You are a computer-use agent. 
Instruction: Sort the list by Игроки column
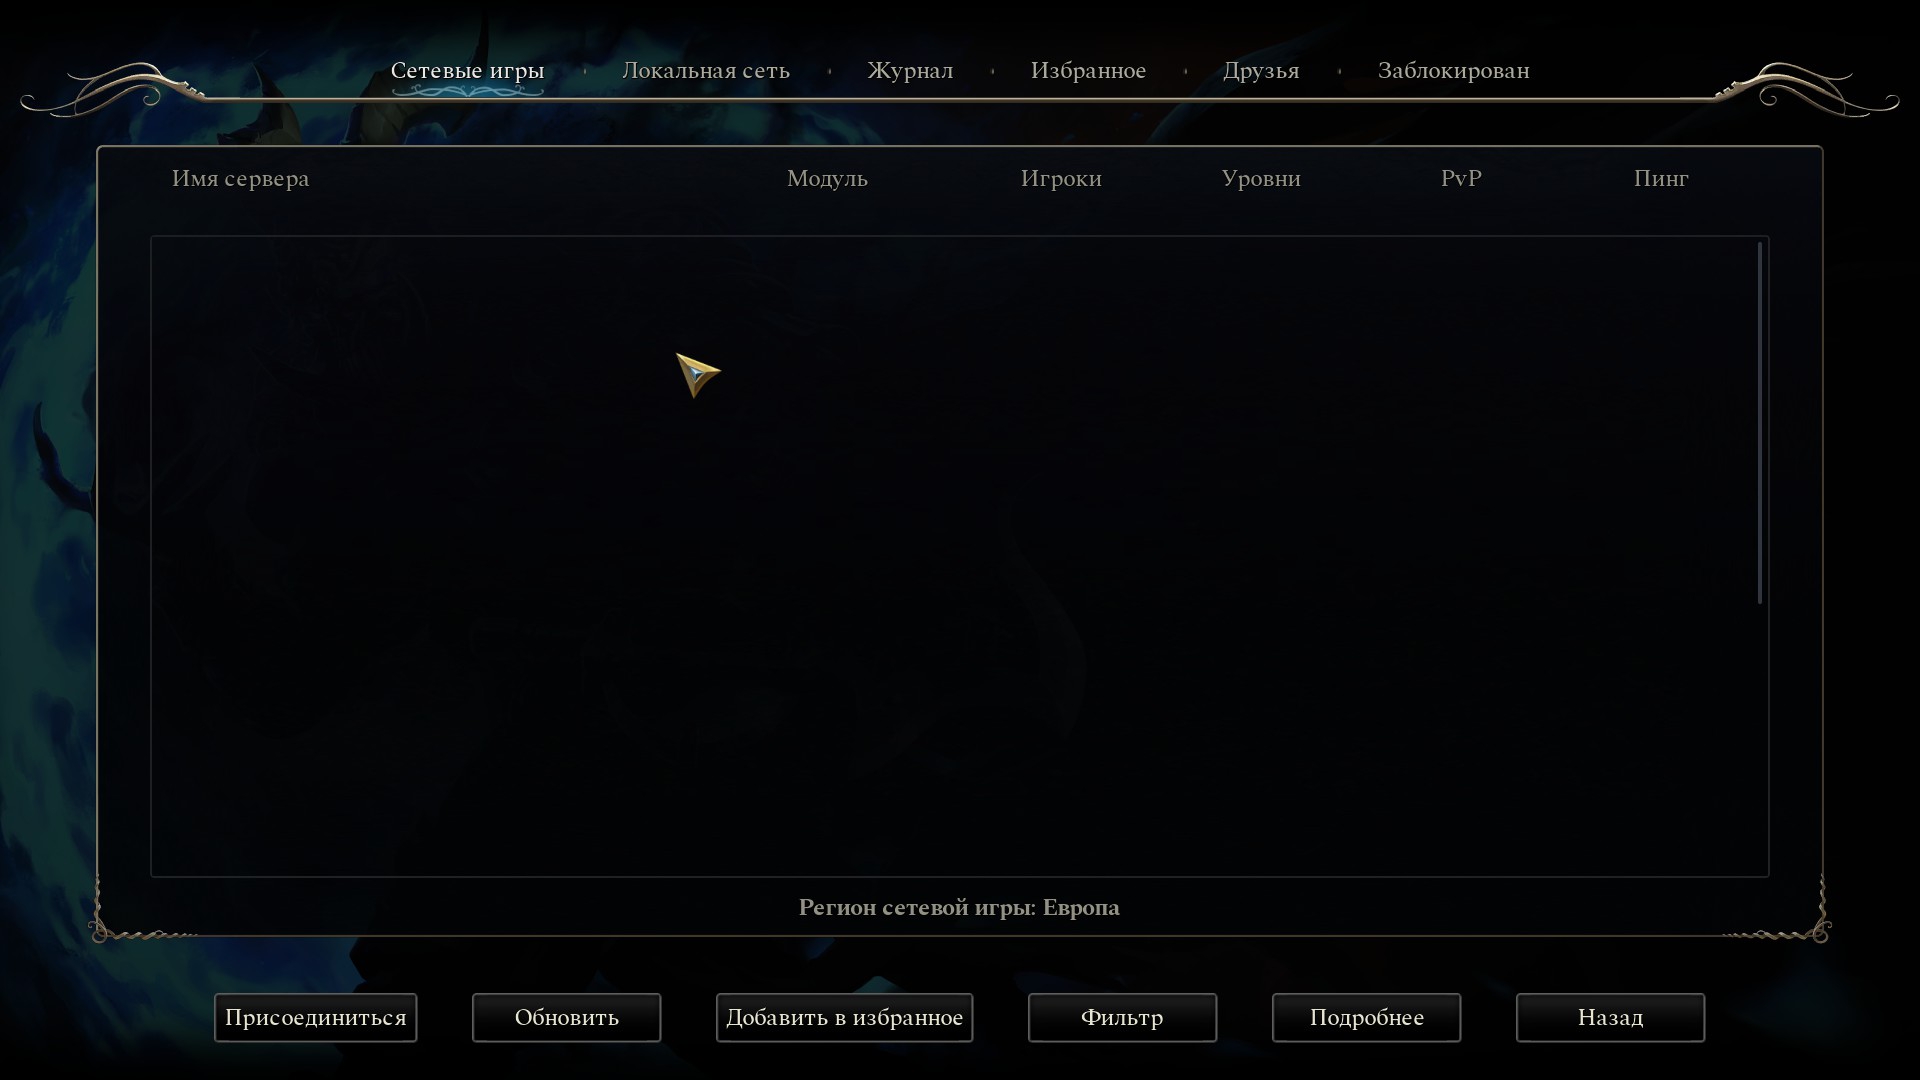1061,179
